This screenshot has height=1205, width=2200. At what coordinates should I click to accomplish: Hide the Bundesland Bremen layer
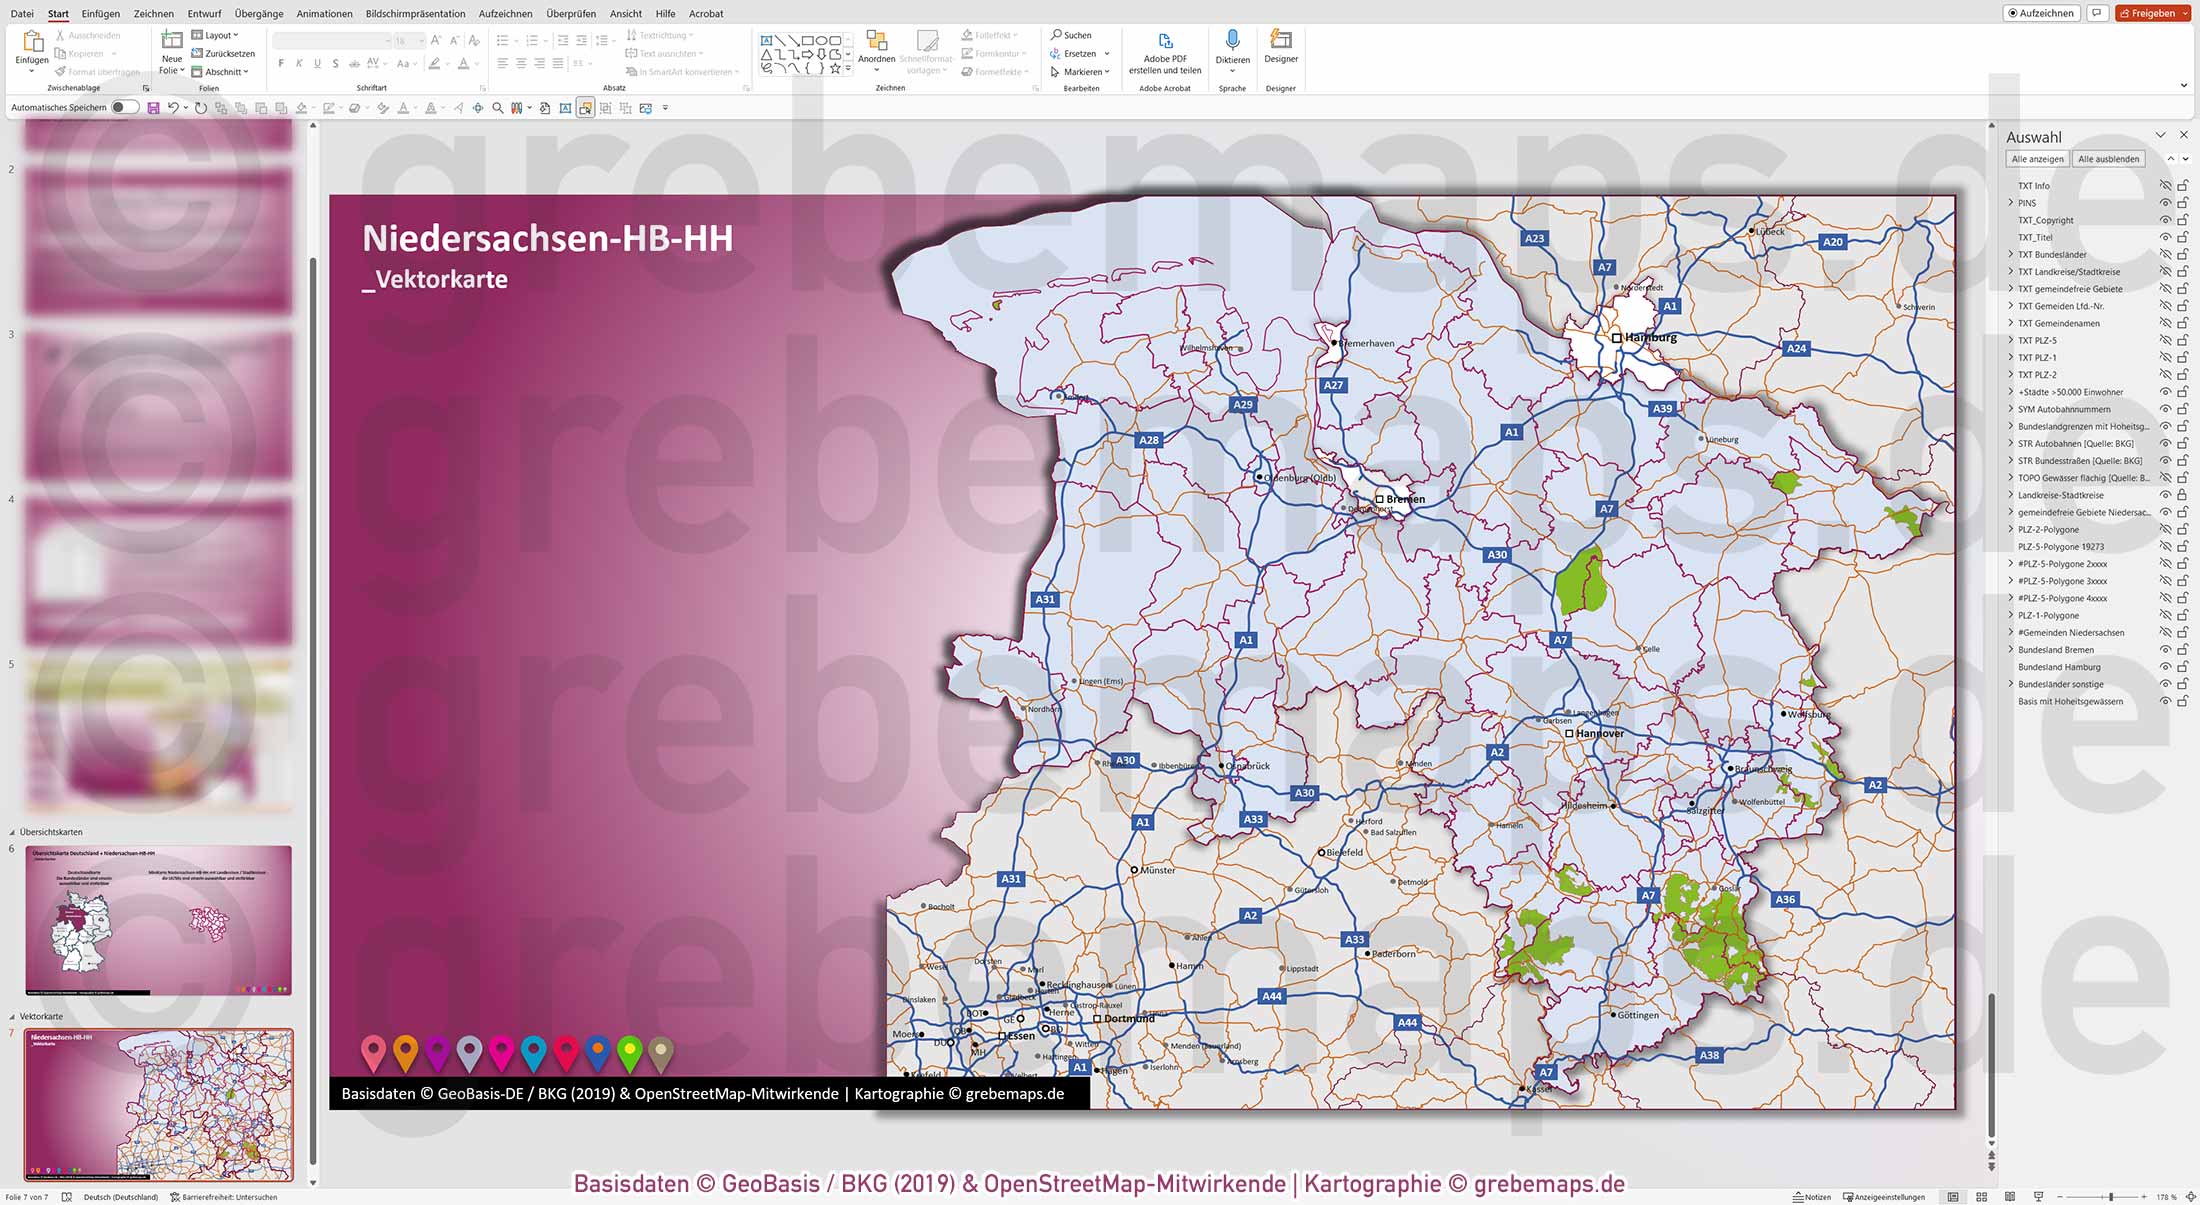click(x=2165, y=649)
